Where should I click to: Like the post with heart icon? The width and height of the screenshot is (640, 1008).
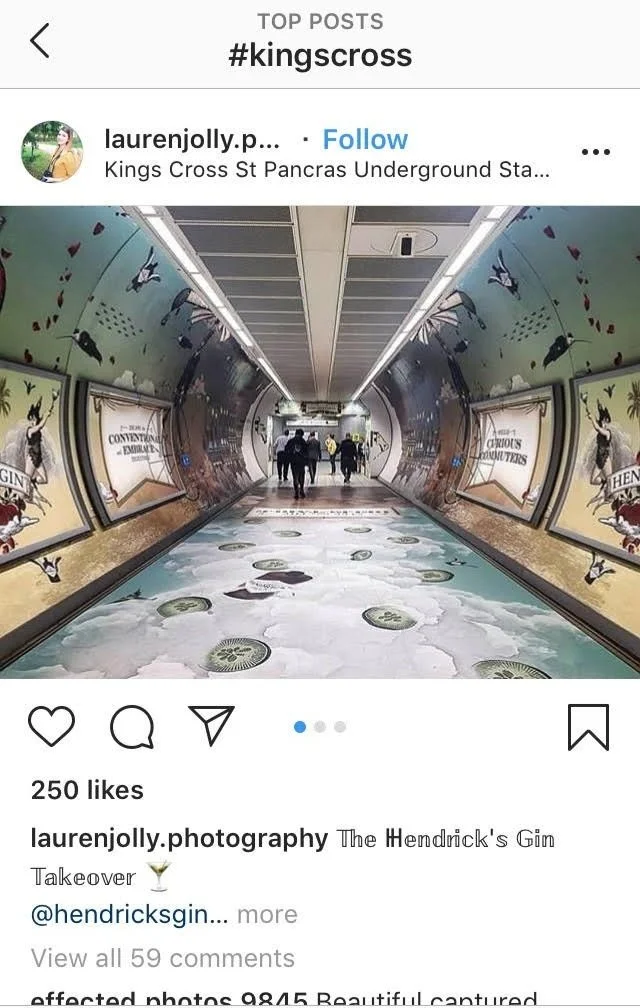point(51,726)
